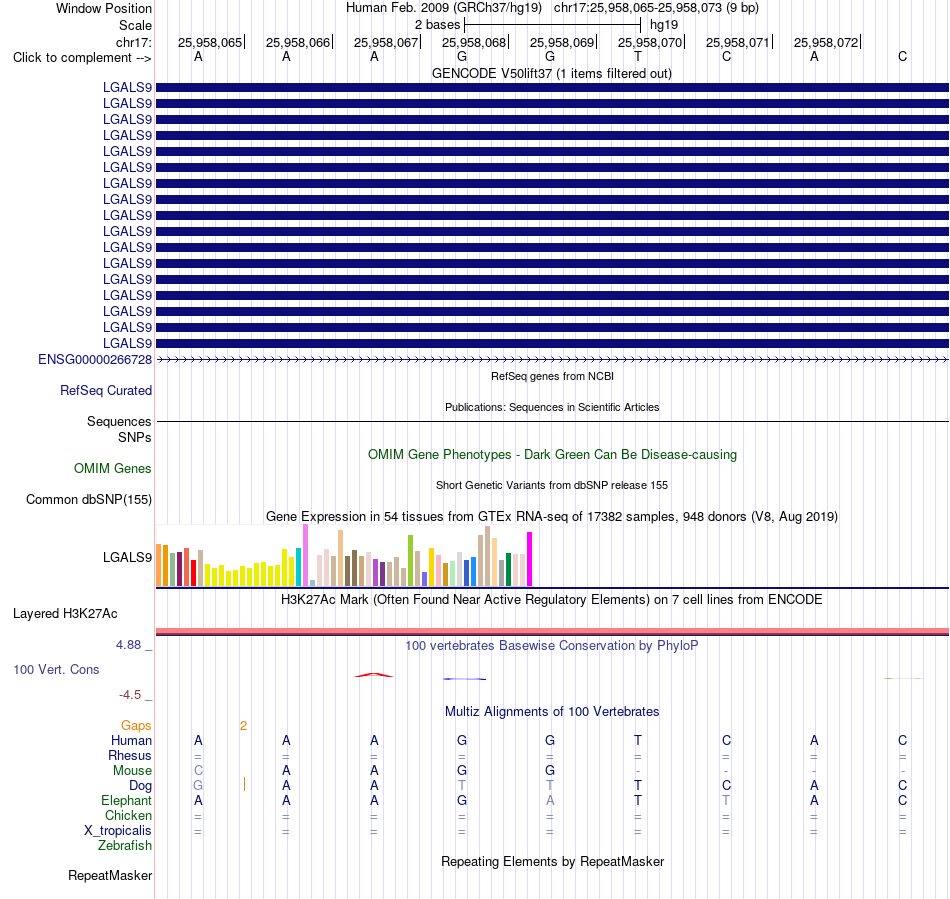Click the '2 bases' scale bar
Screen dimensions: 950x899
pos(552,25)
